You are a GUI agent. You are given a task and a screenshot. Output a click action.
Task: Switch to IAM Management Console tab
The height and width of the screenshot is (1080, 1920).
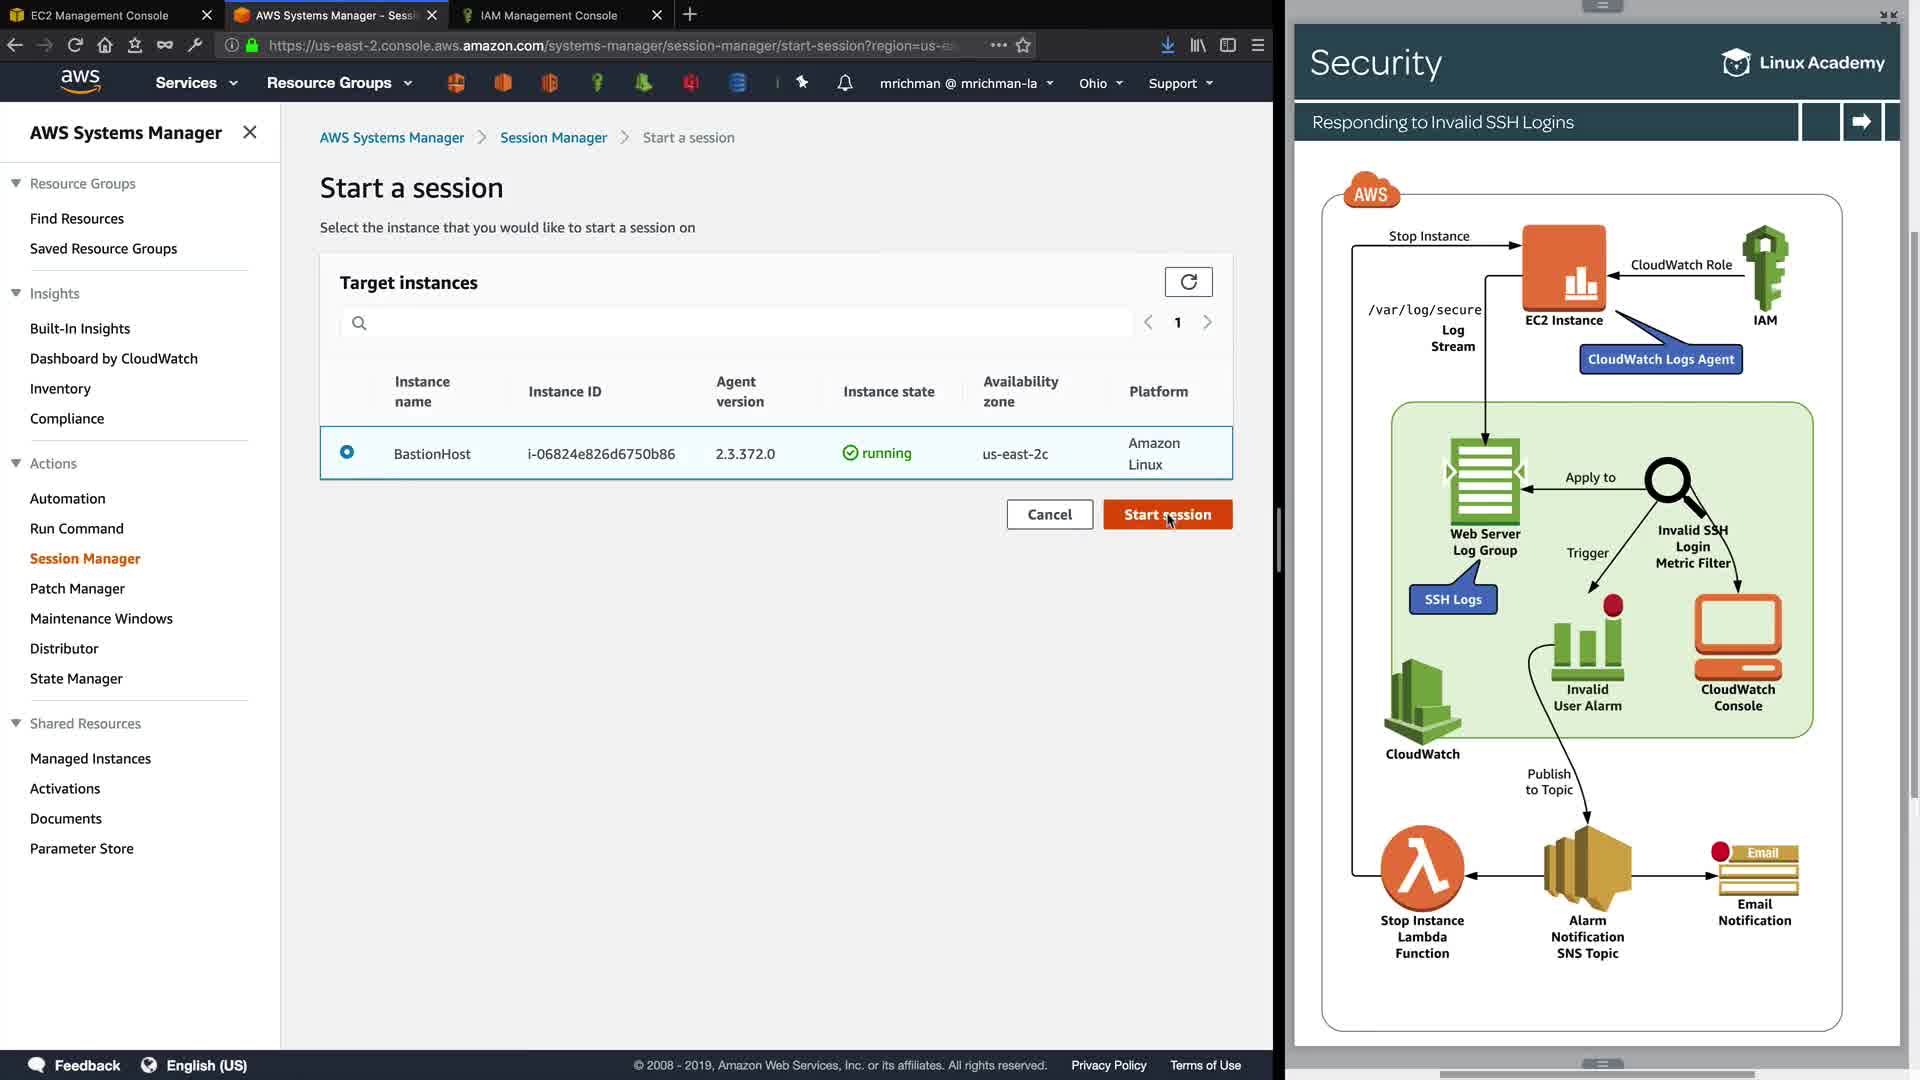(549, 15)
